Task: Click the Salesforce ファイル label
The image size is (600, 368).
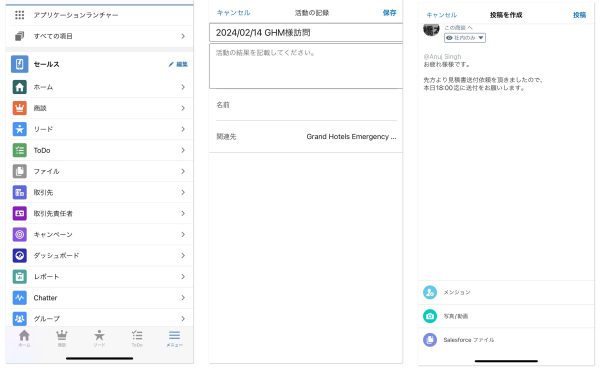Action: [x=469, y=340]
